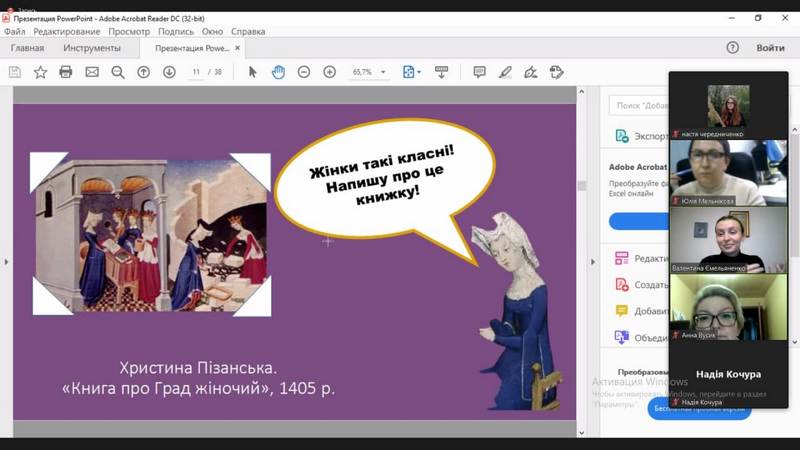Click the document vertical scrollbar thumb
This screenshot has height=450, width=800.
[x=582, y=186]
